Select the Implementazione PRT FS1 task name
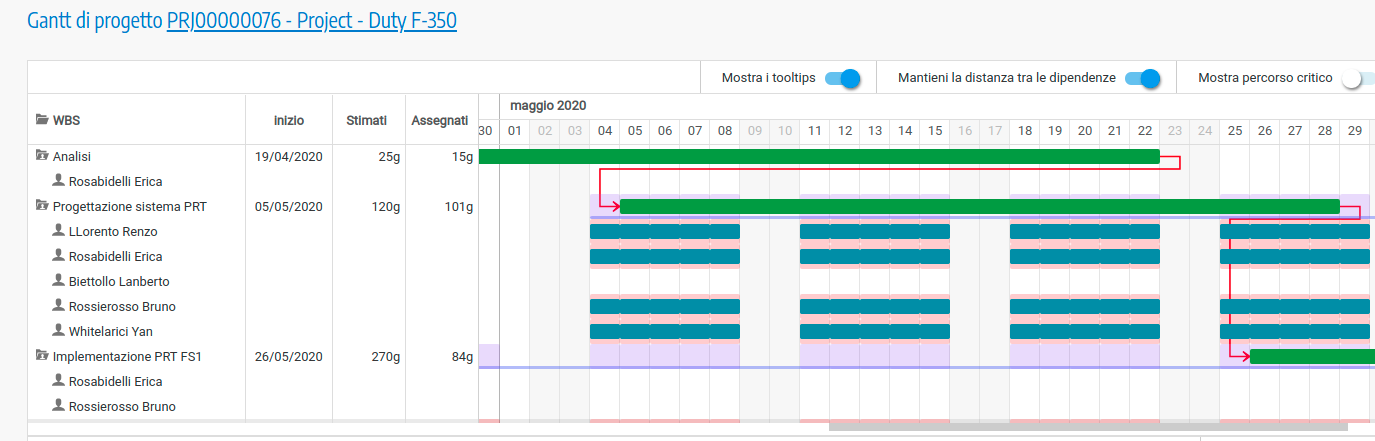The image size is (1375, 441). coord(127,356)
